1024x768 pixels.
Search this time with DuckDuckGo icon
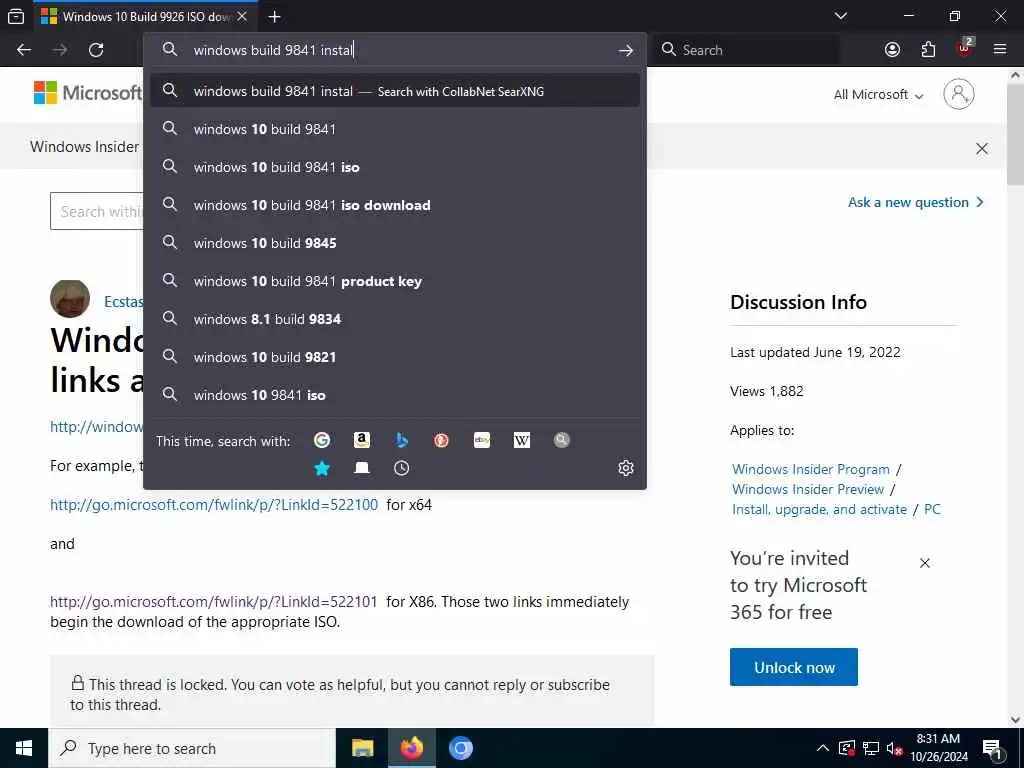point(441,440)
